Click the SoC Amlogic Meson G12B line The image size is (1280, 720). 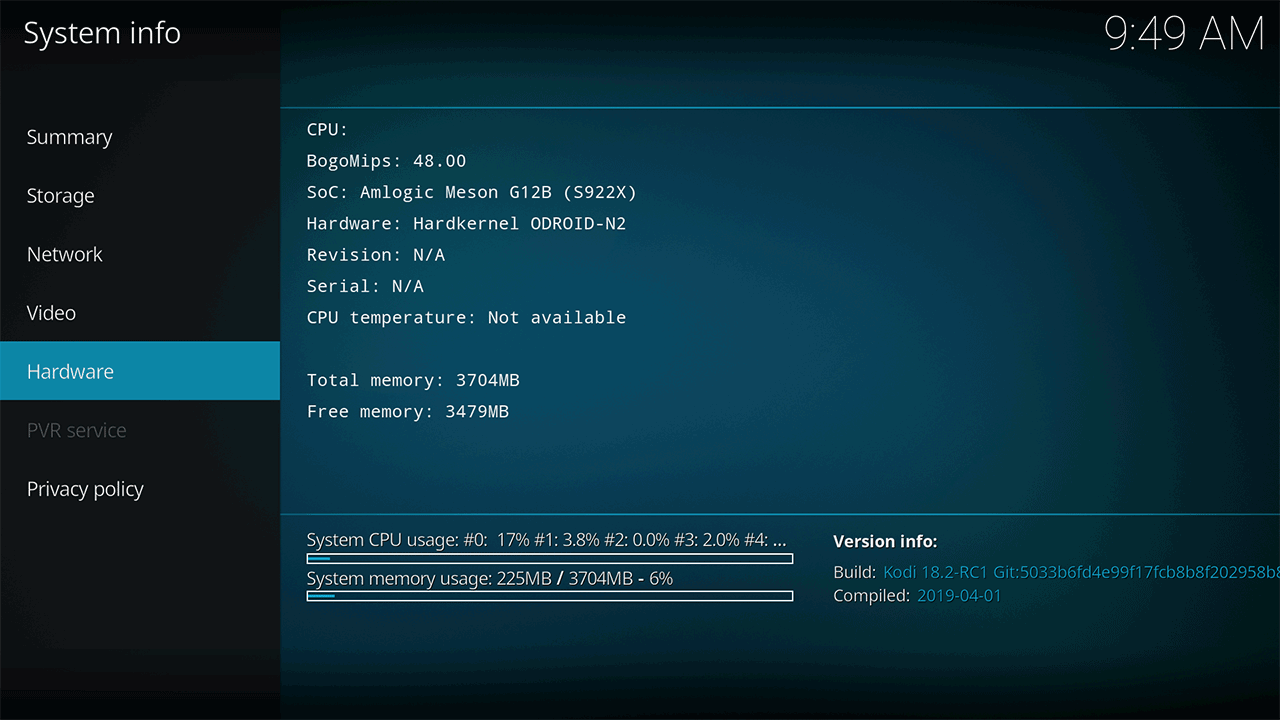471,192
